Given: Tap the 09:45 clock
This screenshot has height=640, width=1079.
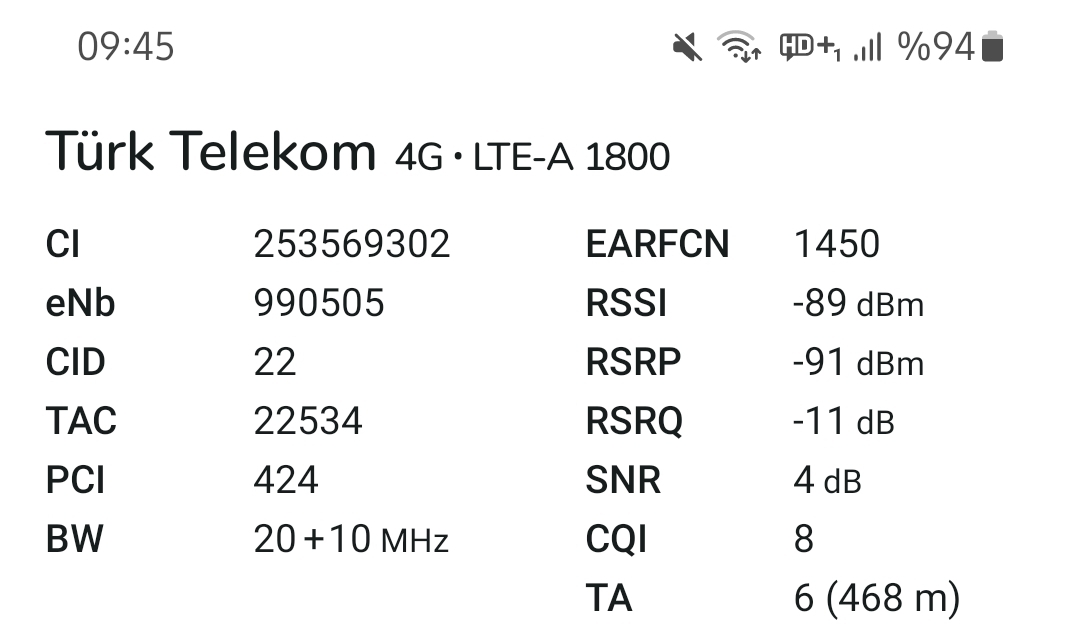Looking at the screenshot, I should [x=126, y=47].
